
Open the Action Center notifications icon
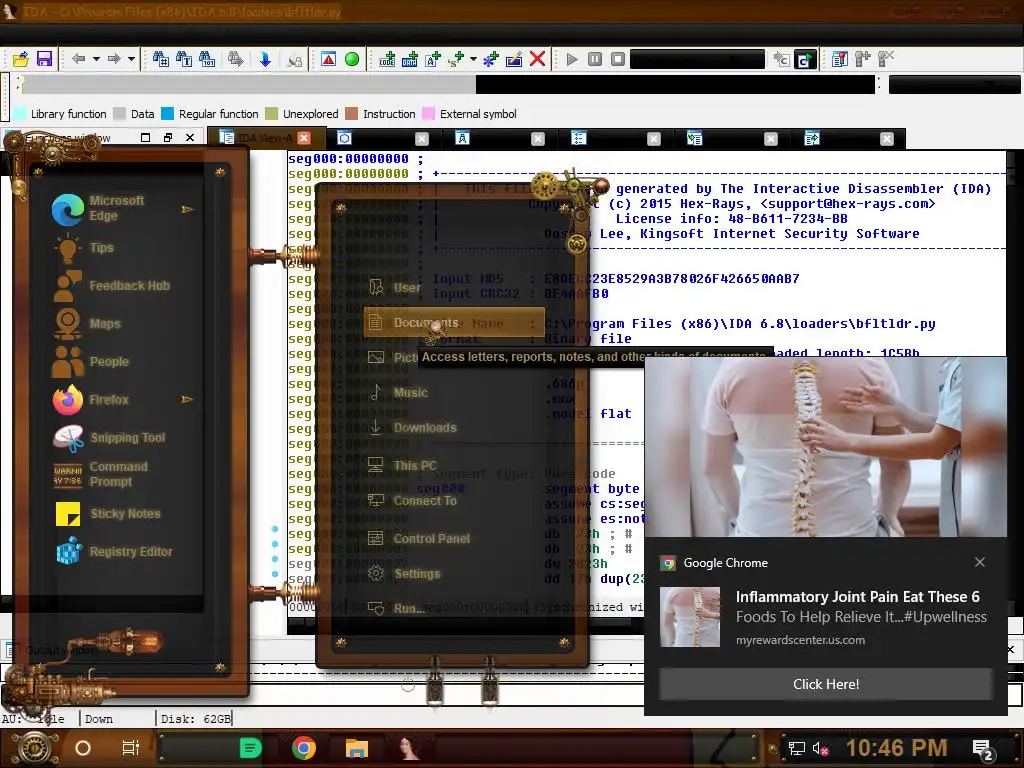984,749
